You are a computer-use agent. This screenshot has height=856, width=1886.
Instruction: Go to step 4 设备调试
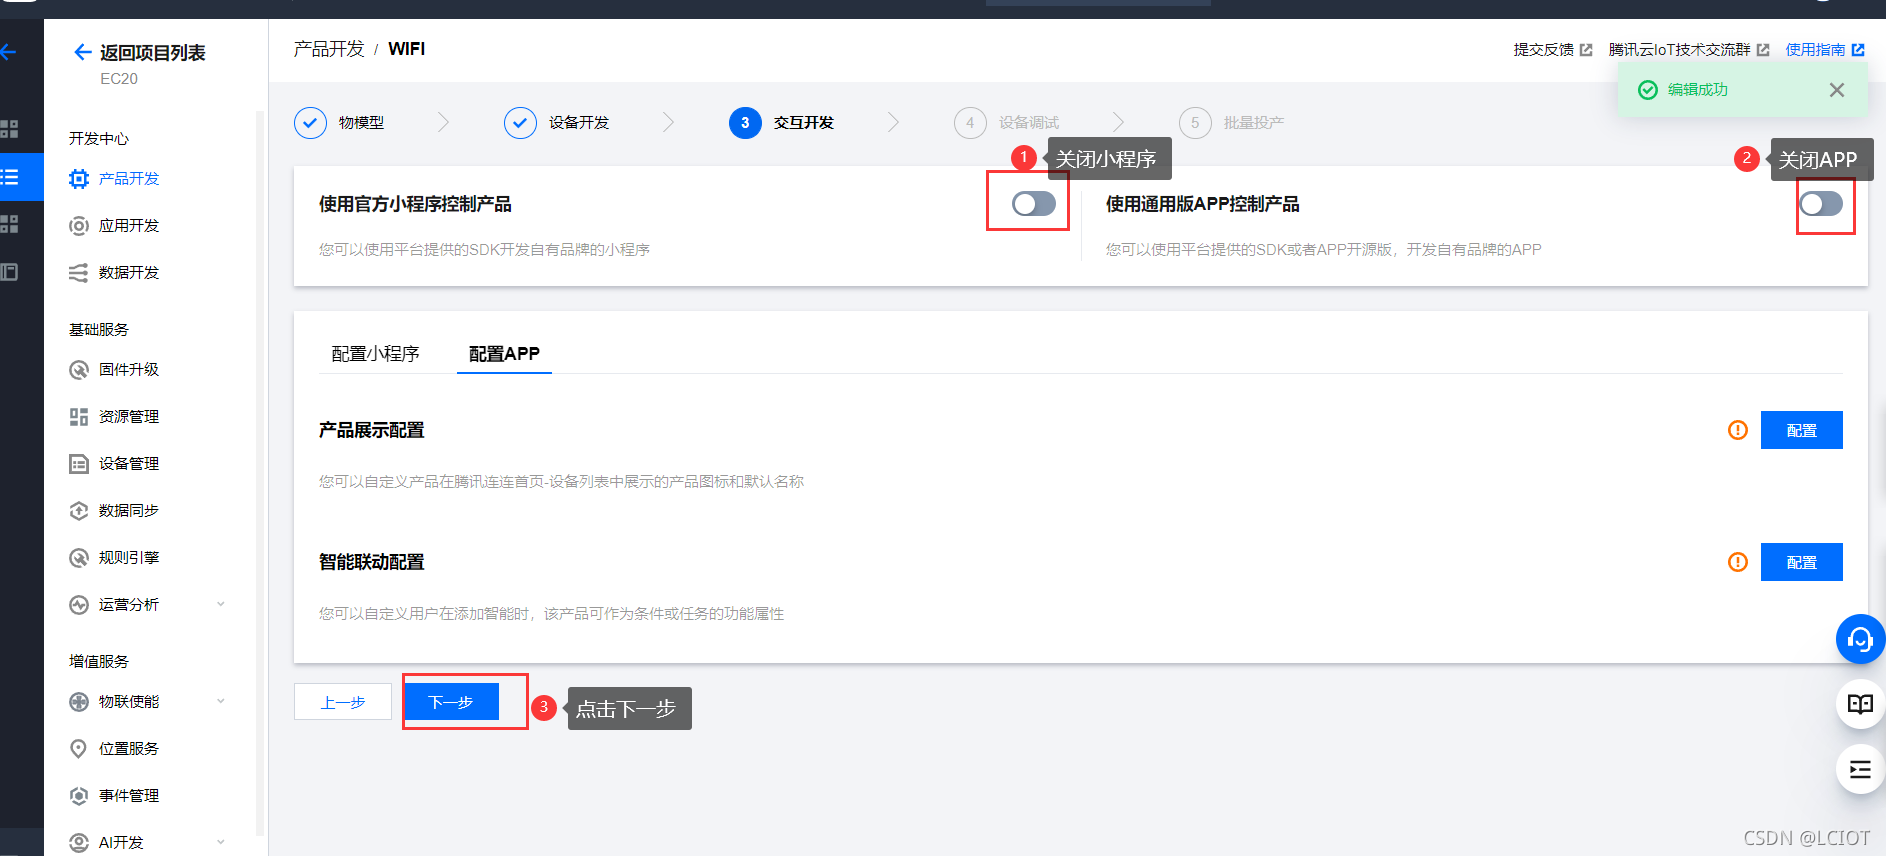pyautogui.click(x=1006, y=123)
